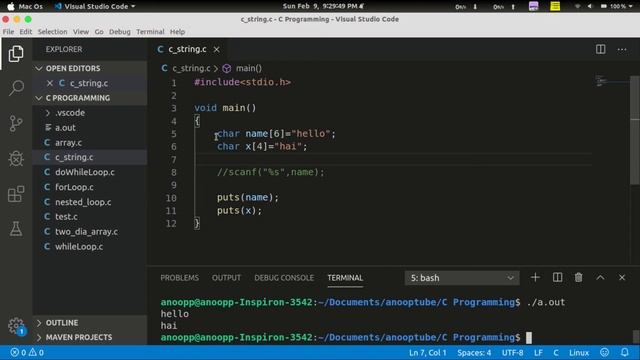Screen dimensions: 640x360
Task: Open the Edit menu
Action: (26, 32)
